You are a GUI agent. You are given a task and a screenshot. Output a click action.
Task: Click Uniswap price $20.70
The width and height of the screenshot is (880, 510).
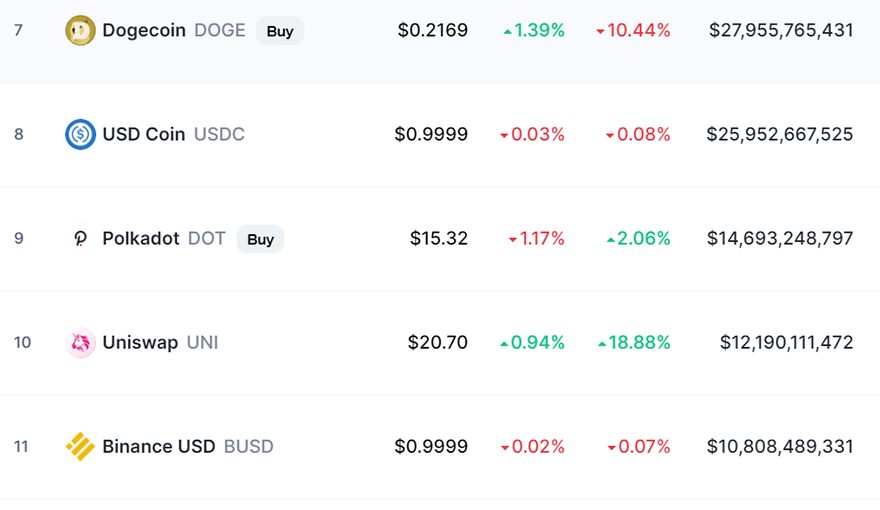(x=438, y=342)
